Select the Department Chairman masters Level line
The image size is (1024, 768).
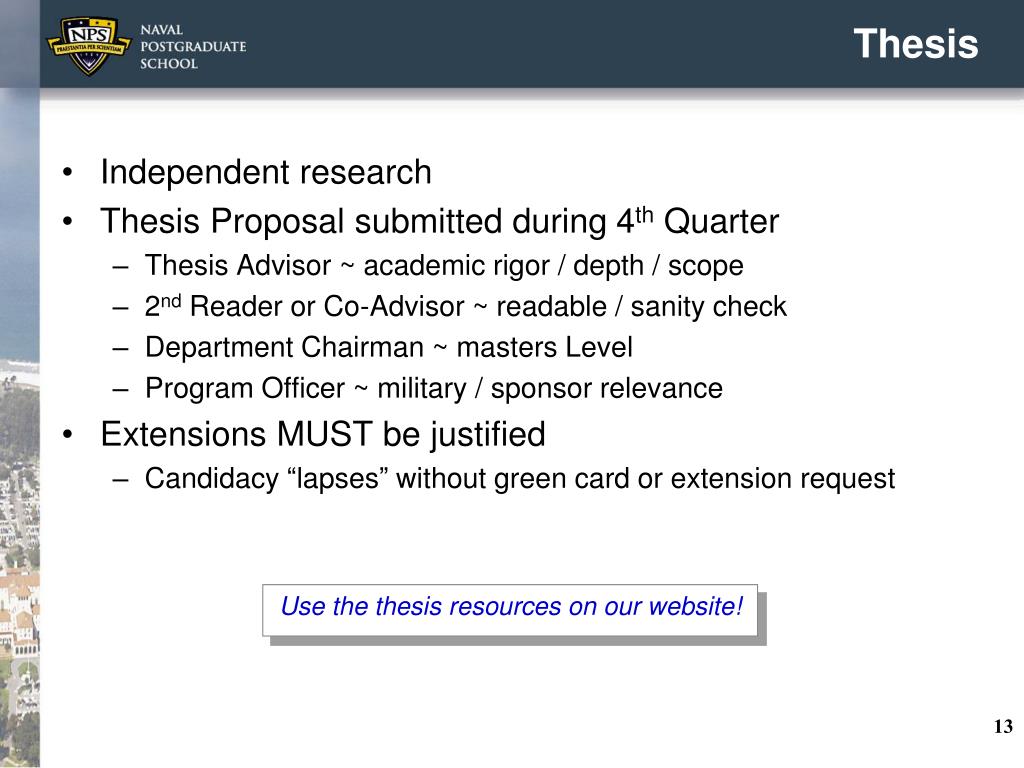coord(389,347)
